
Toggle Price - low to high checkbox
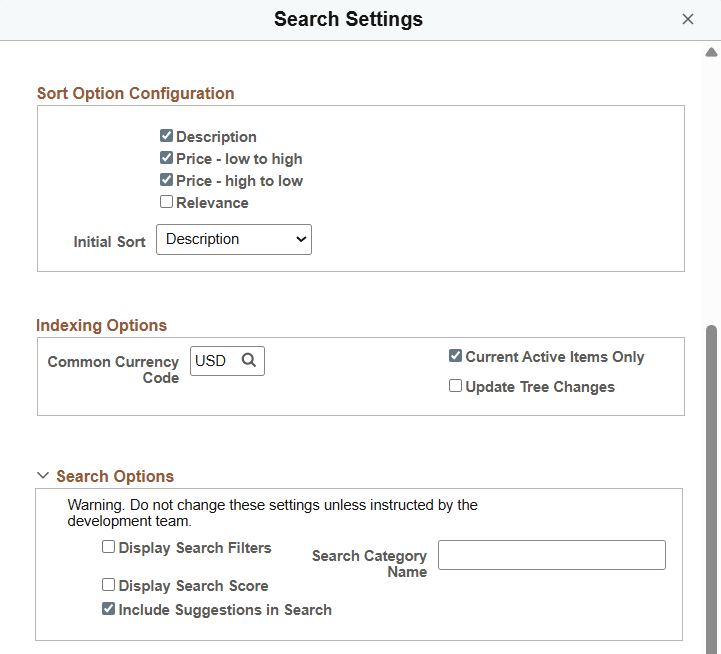(166, 158)
